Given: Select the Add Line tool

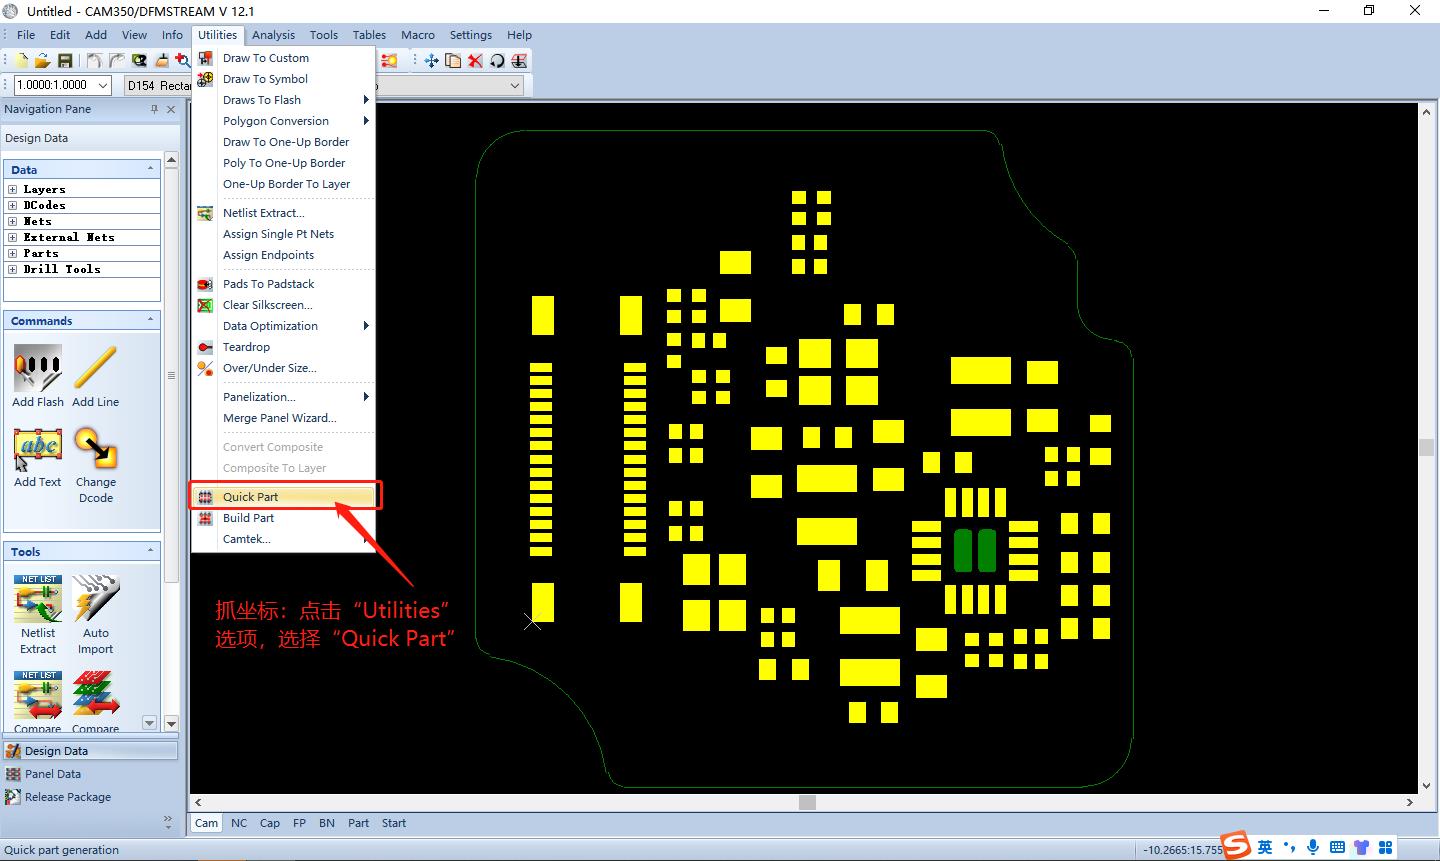Looking at the screenshot, I should 95,369.
